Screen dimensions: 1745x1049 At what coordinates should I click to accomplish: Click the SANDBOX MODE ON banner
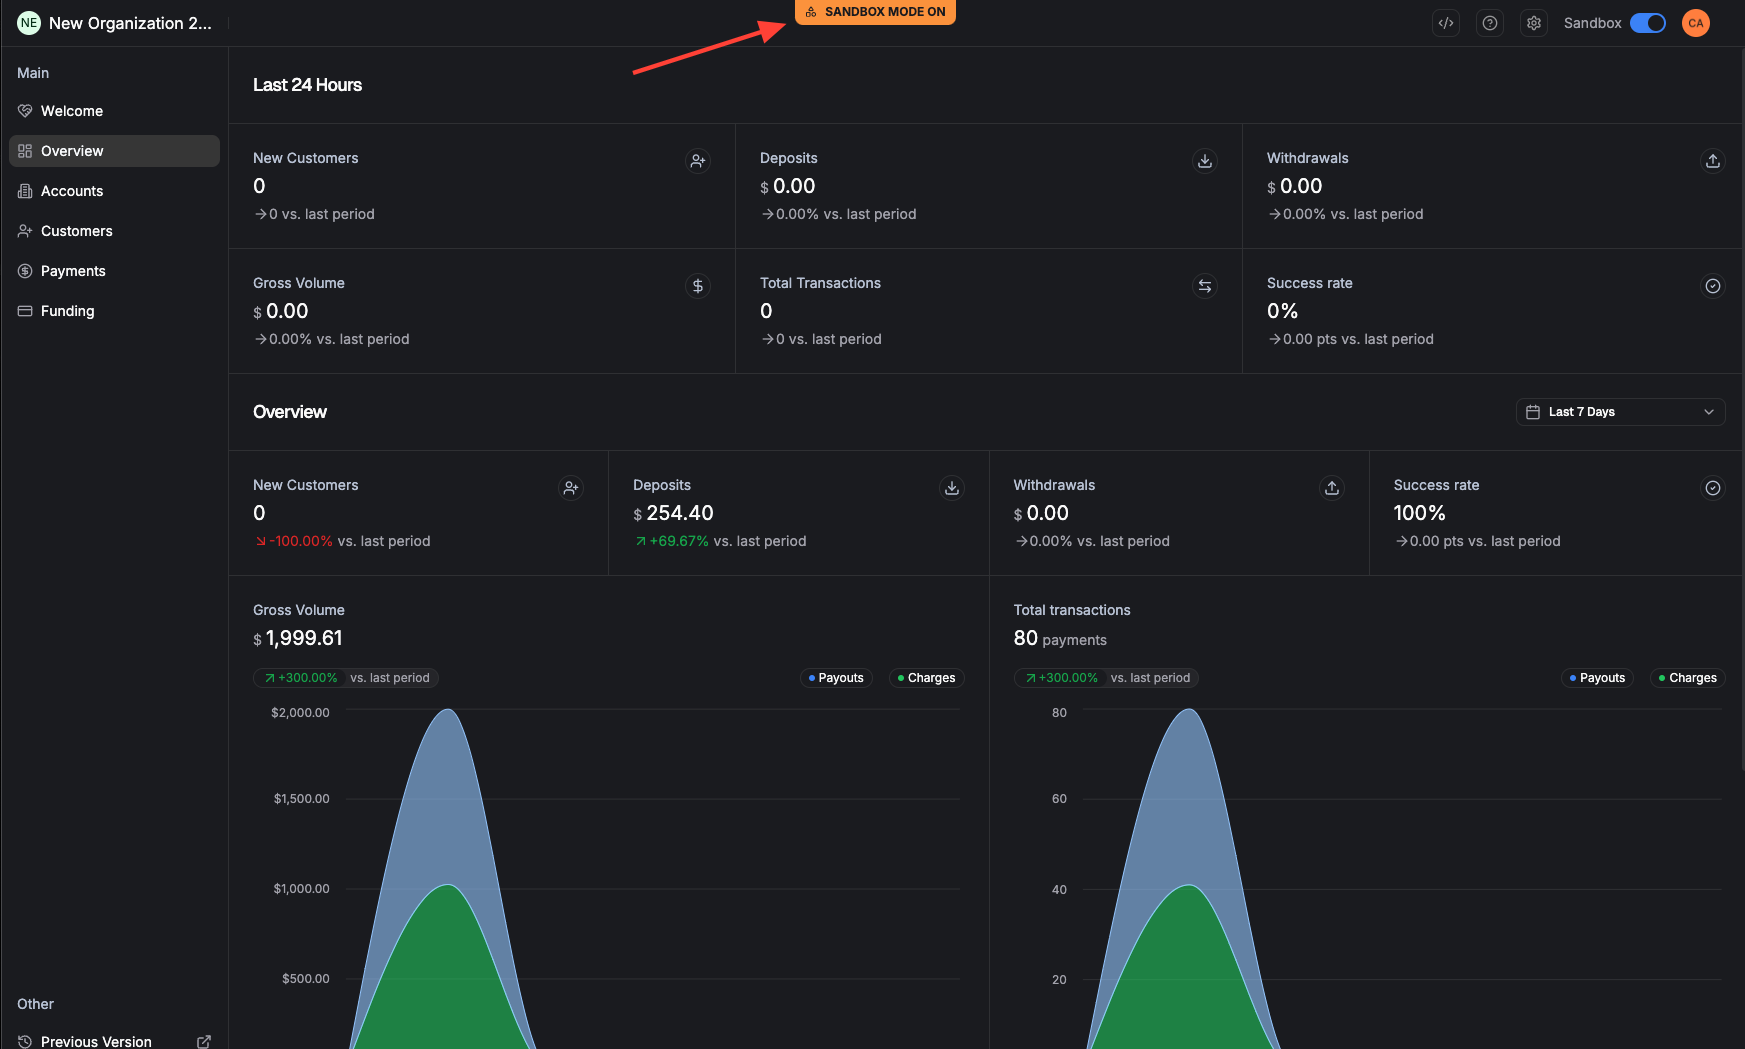[874, 12]
